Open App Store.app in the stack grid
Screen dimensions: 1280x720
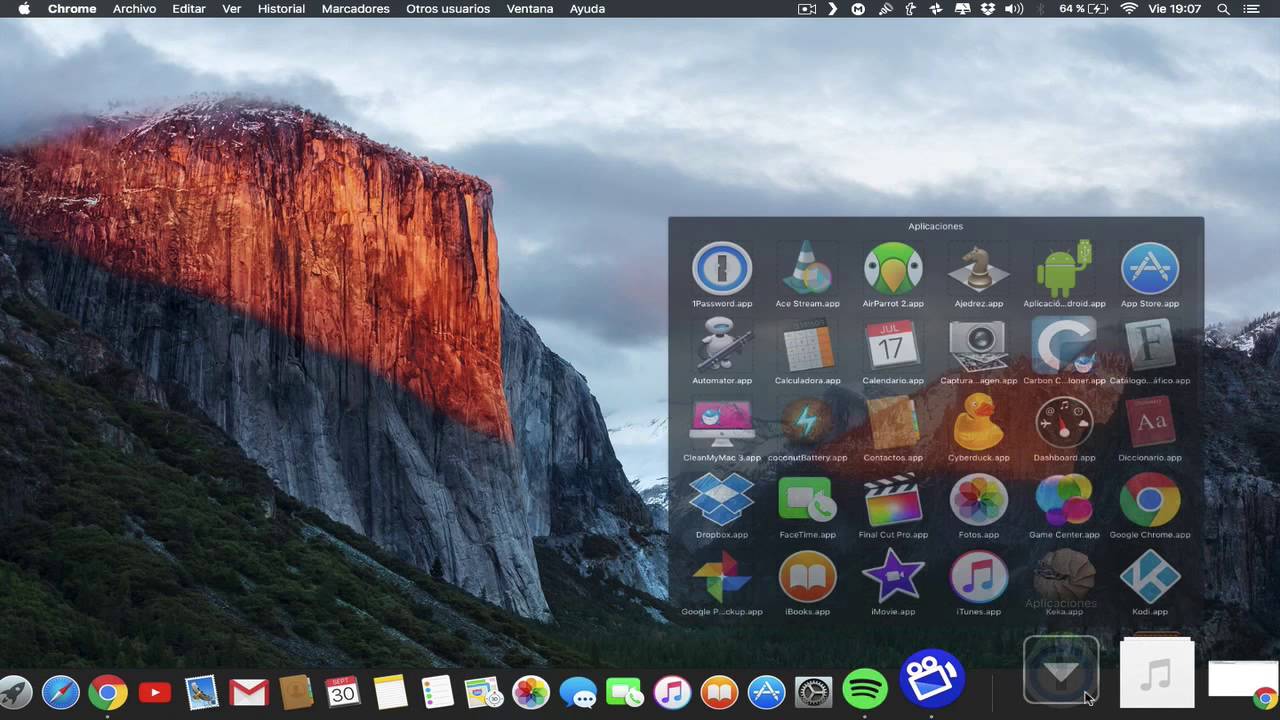1150,268
